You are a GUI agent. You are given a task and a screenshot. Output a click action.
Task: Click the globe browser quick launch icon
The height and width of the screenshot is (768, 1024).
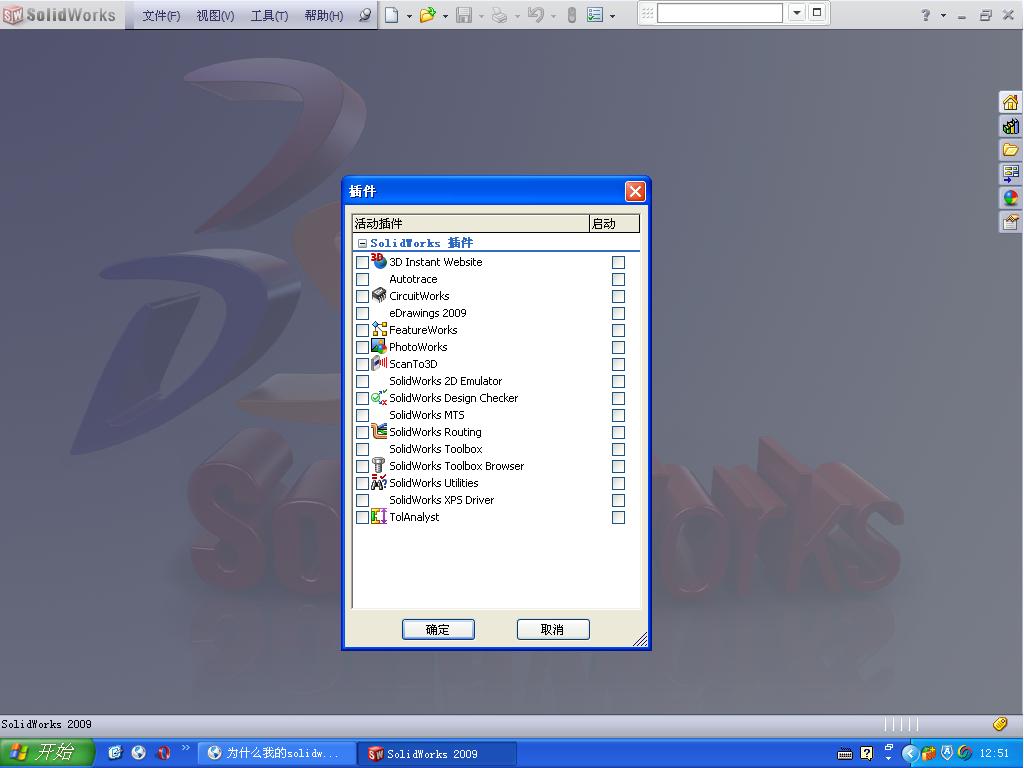pyautogui.click(x=138, y=753)
